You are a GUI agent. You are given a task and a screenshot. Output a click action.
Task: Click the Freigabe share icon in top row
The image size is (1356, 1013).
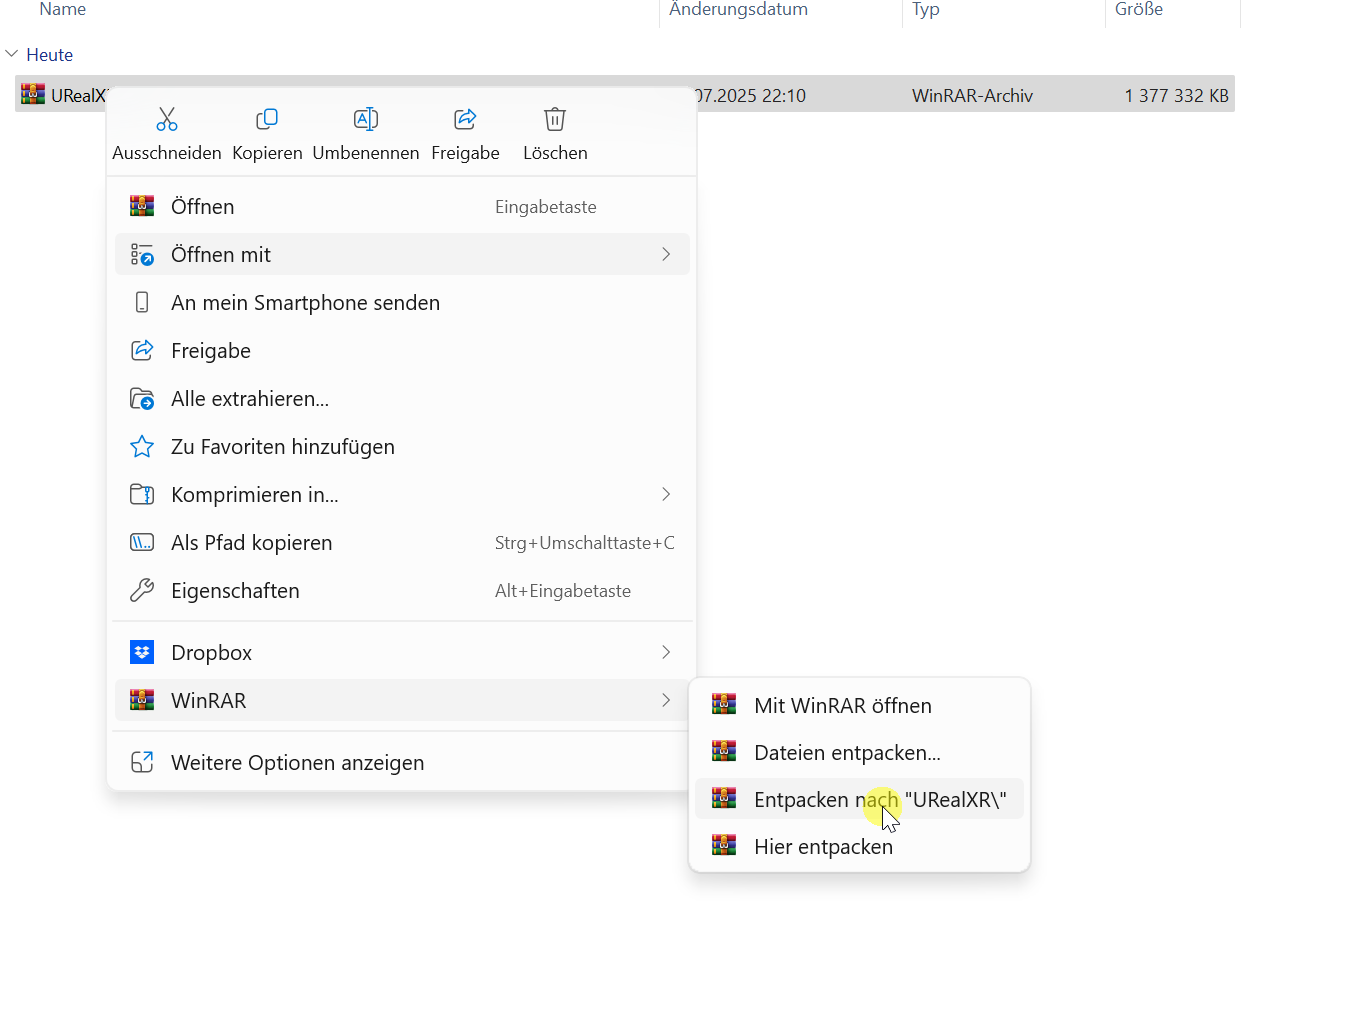click(x=465, y=120)
